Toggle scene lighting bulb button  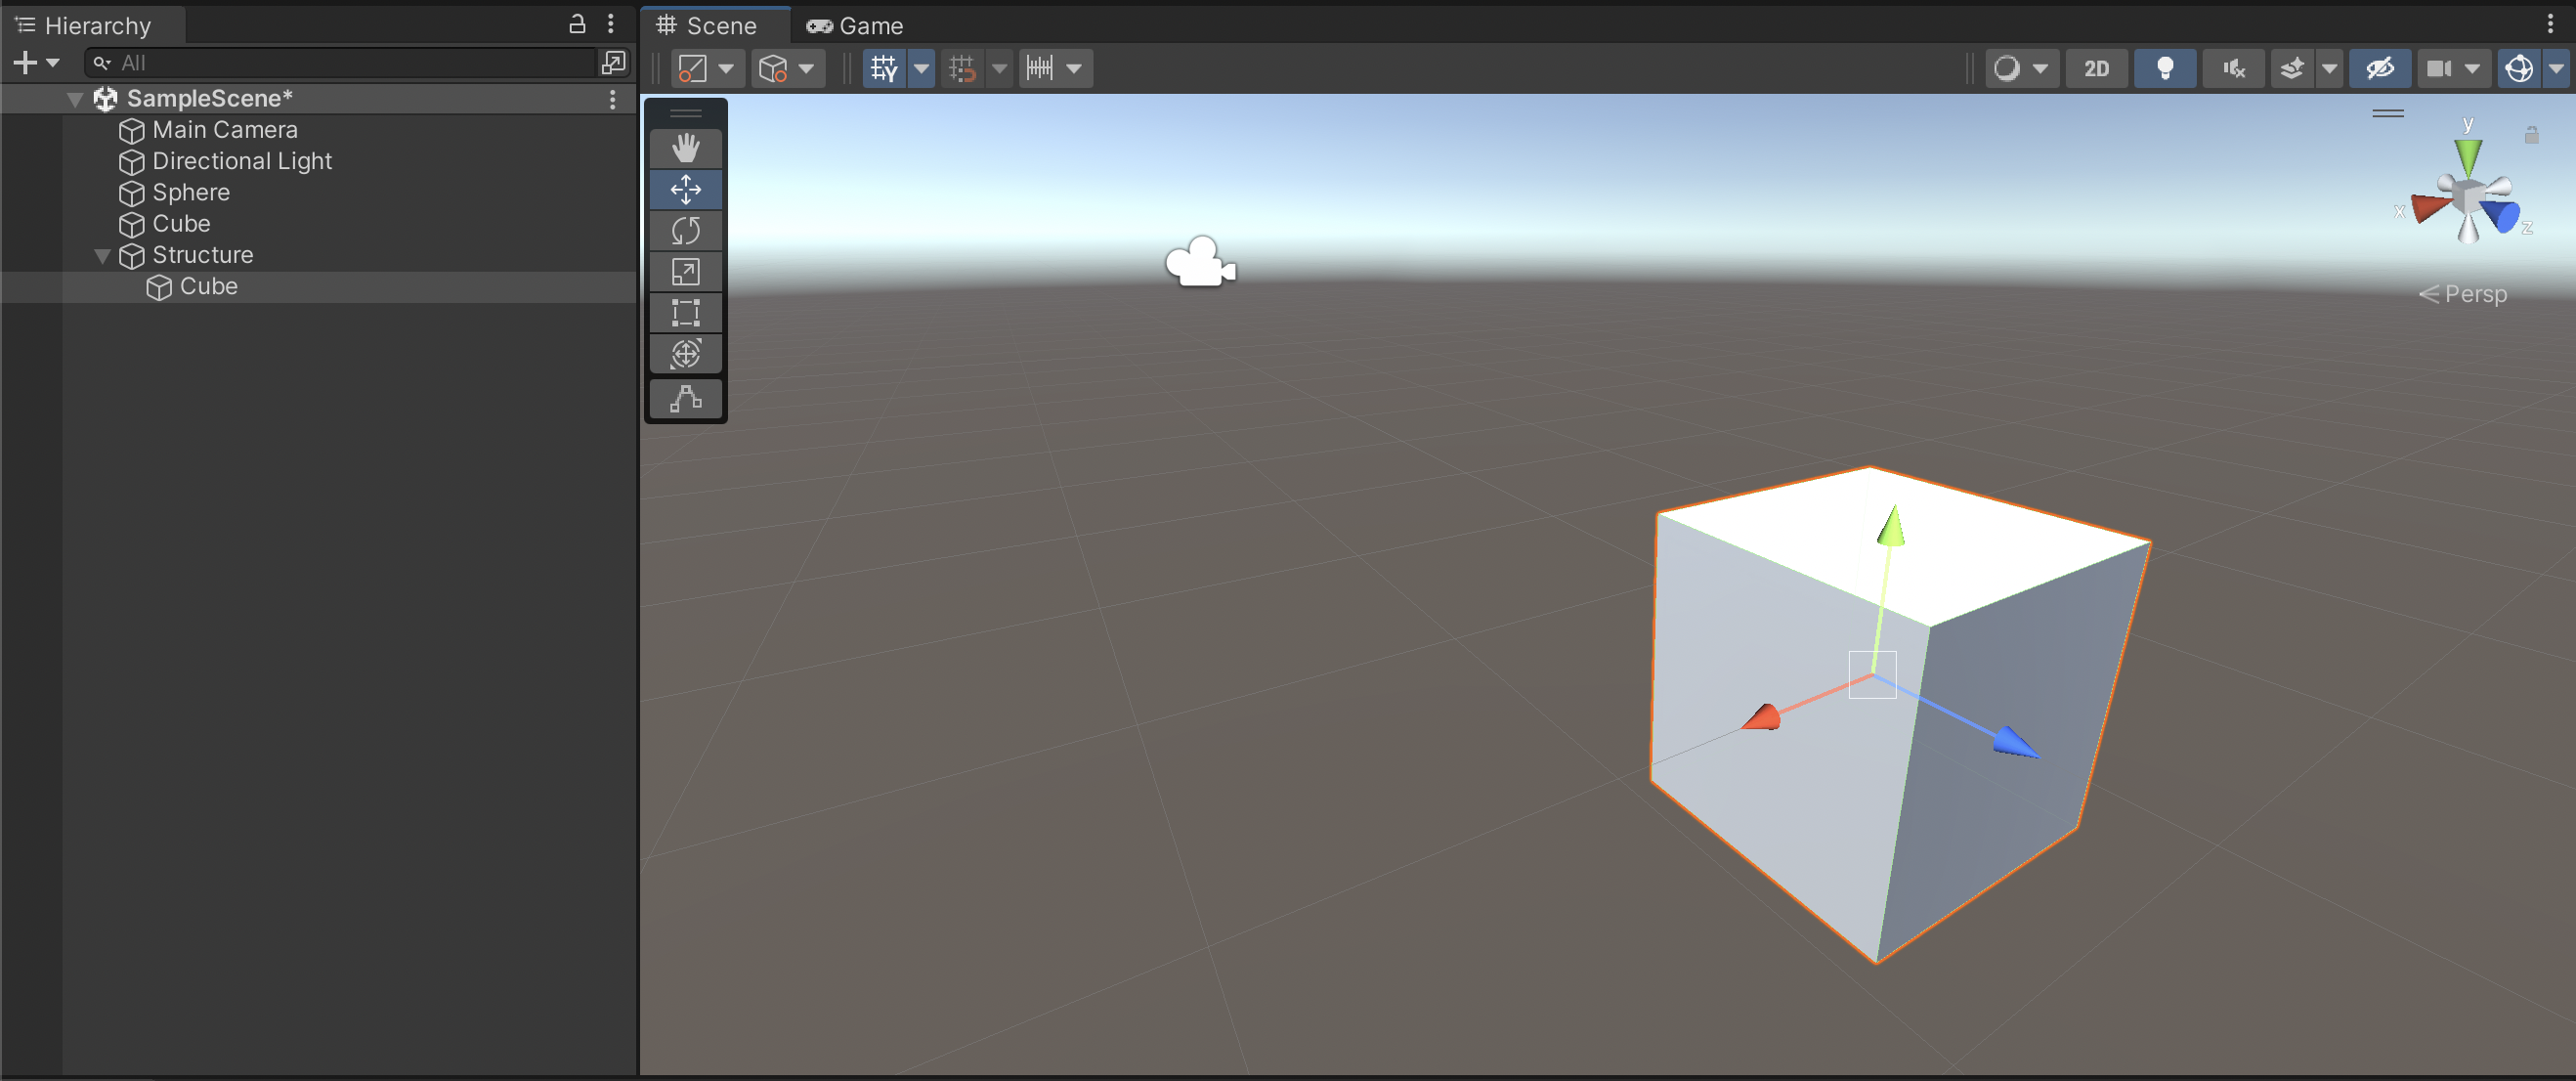(2164, 68)
